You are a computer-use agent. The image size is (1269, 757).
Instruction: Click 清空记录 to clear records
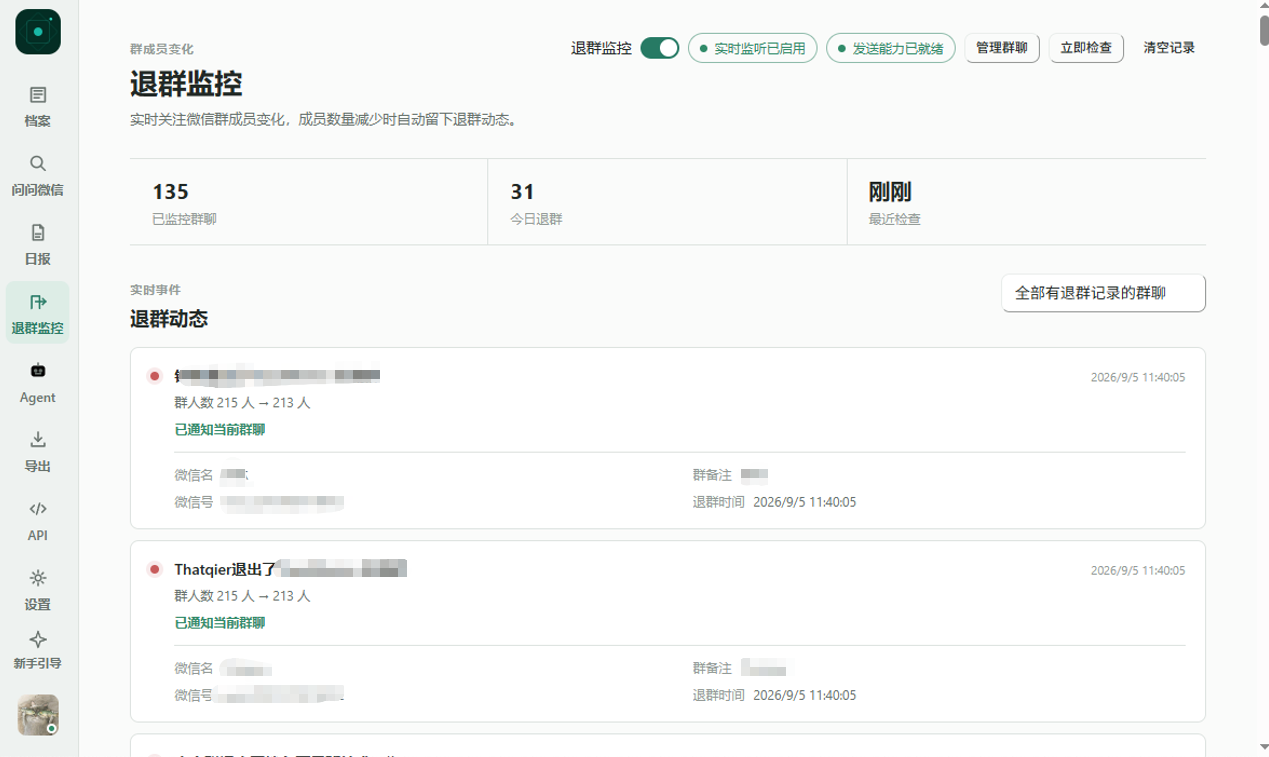click(1169, 48)
